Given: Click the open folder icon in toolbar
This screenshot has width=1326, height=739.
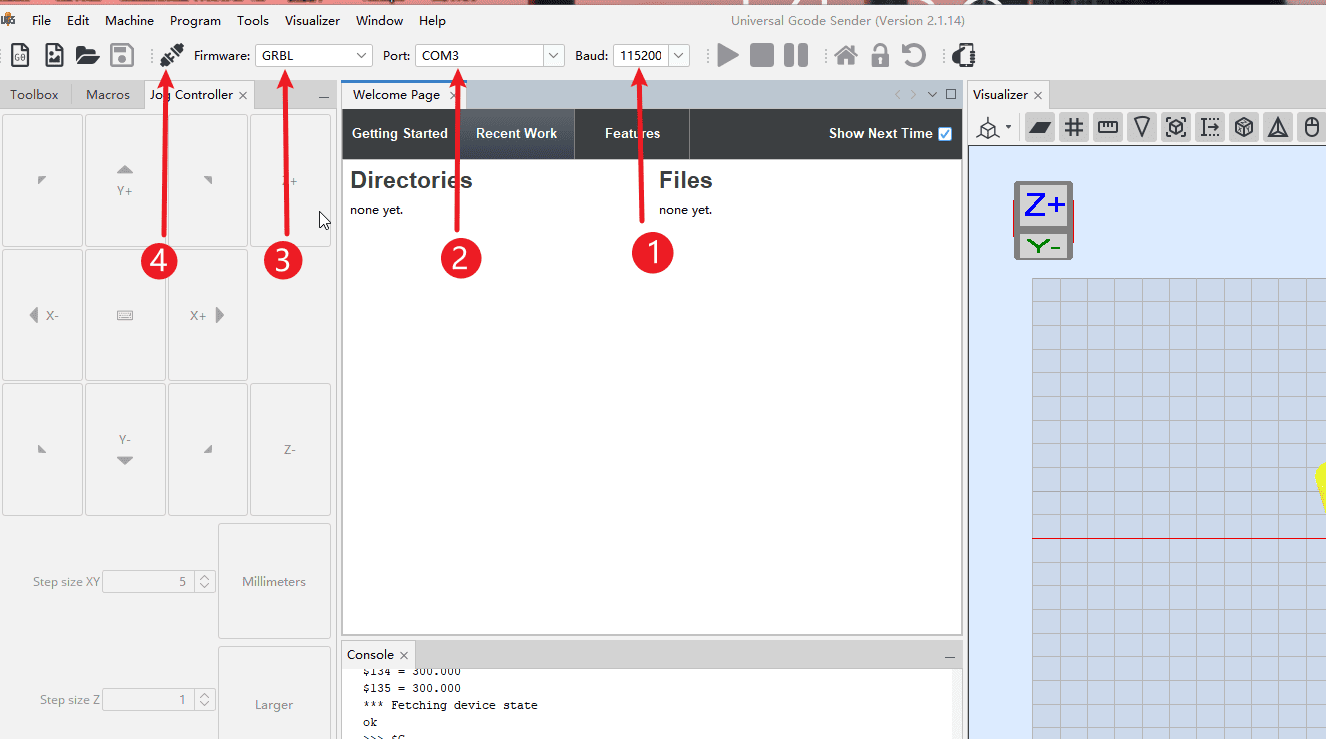Looking at the screenshot, I should [x=88, y=56].
